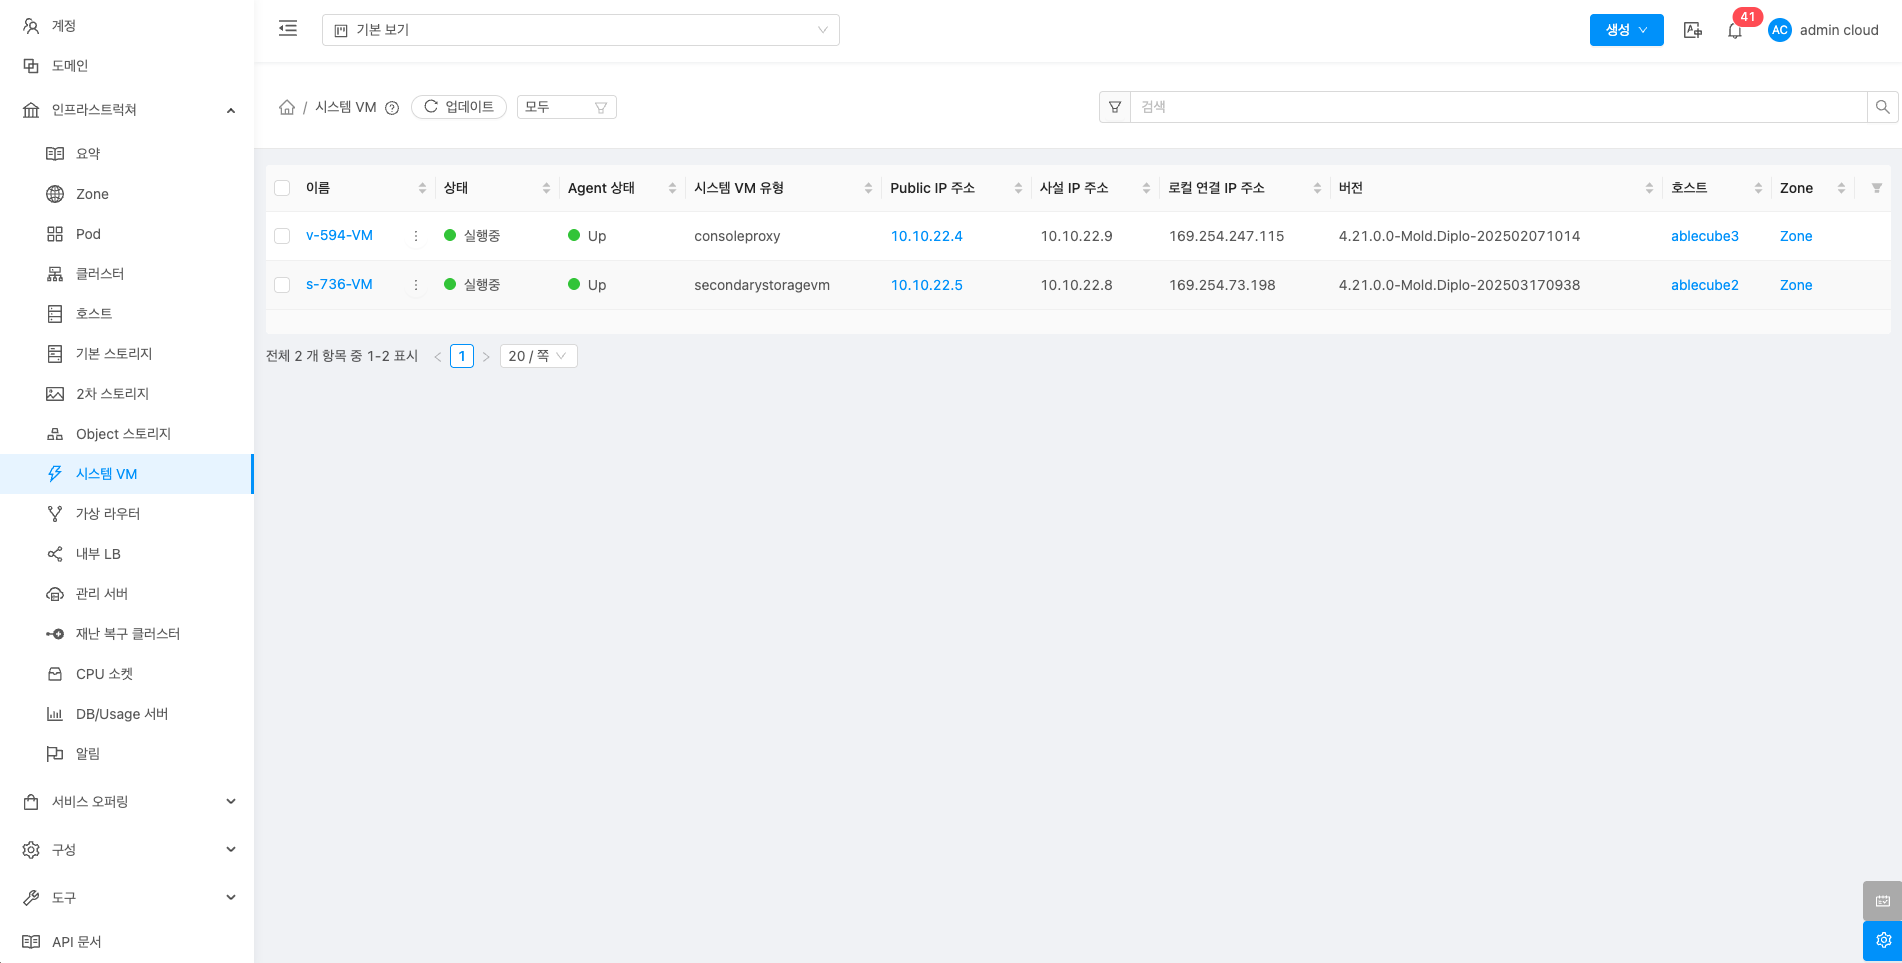Open the 가상 라우터 sidebar item
Viewport: 1902px width, 963px height.
pyautogui.click(x=108, y=514)
